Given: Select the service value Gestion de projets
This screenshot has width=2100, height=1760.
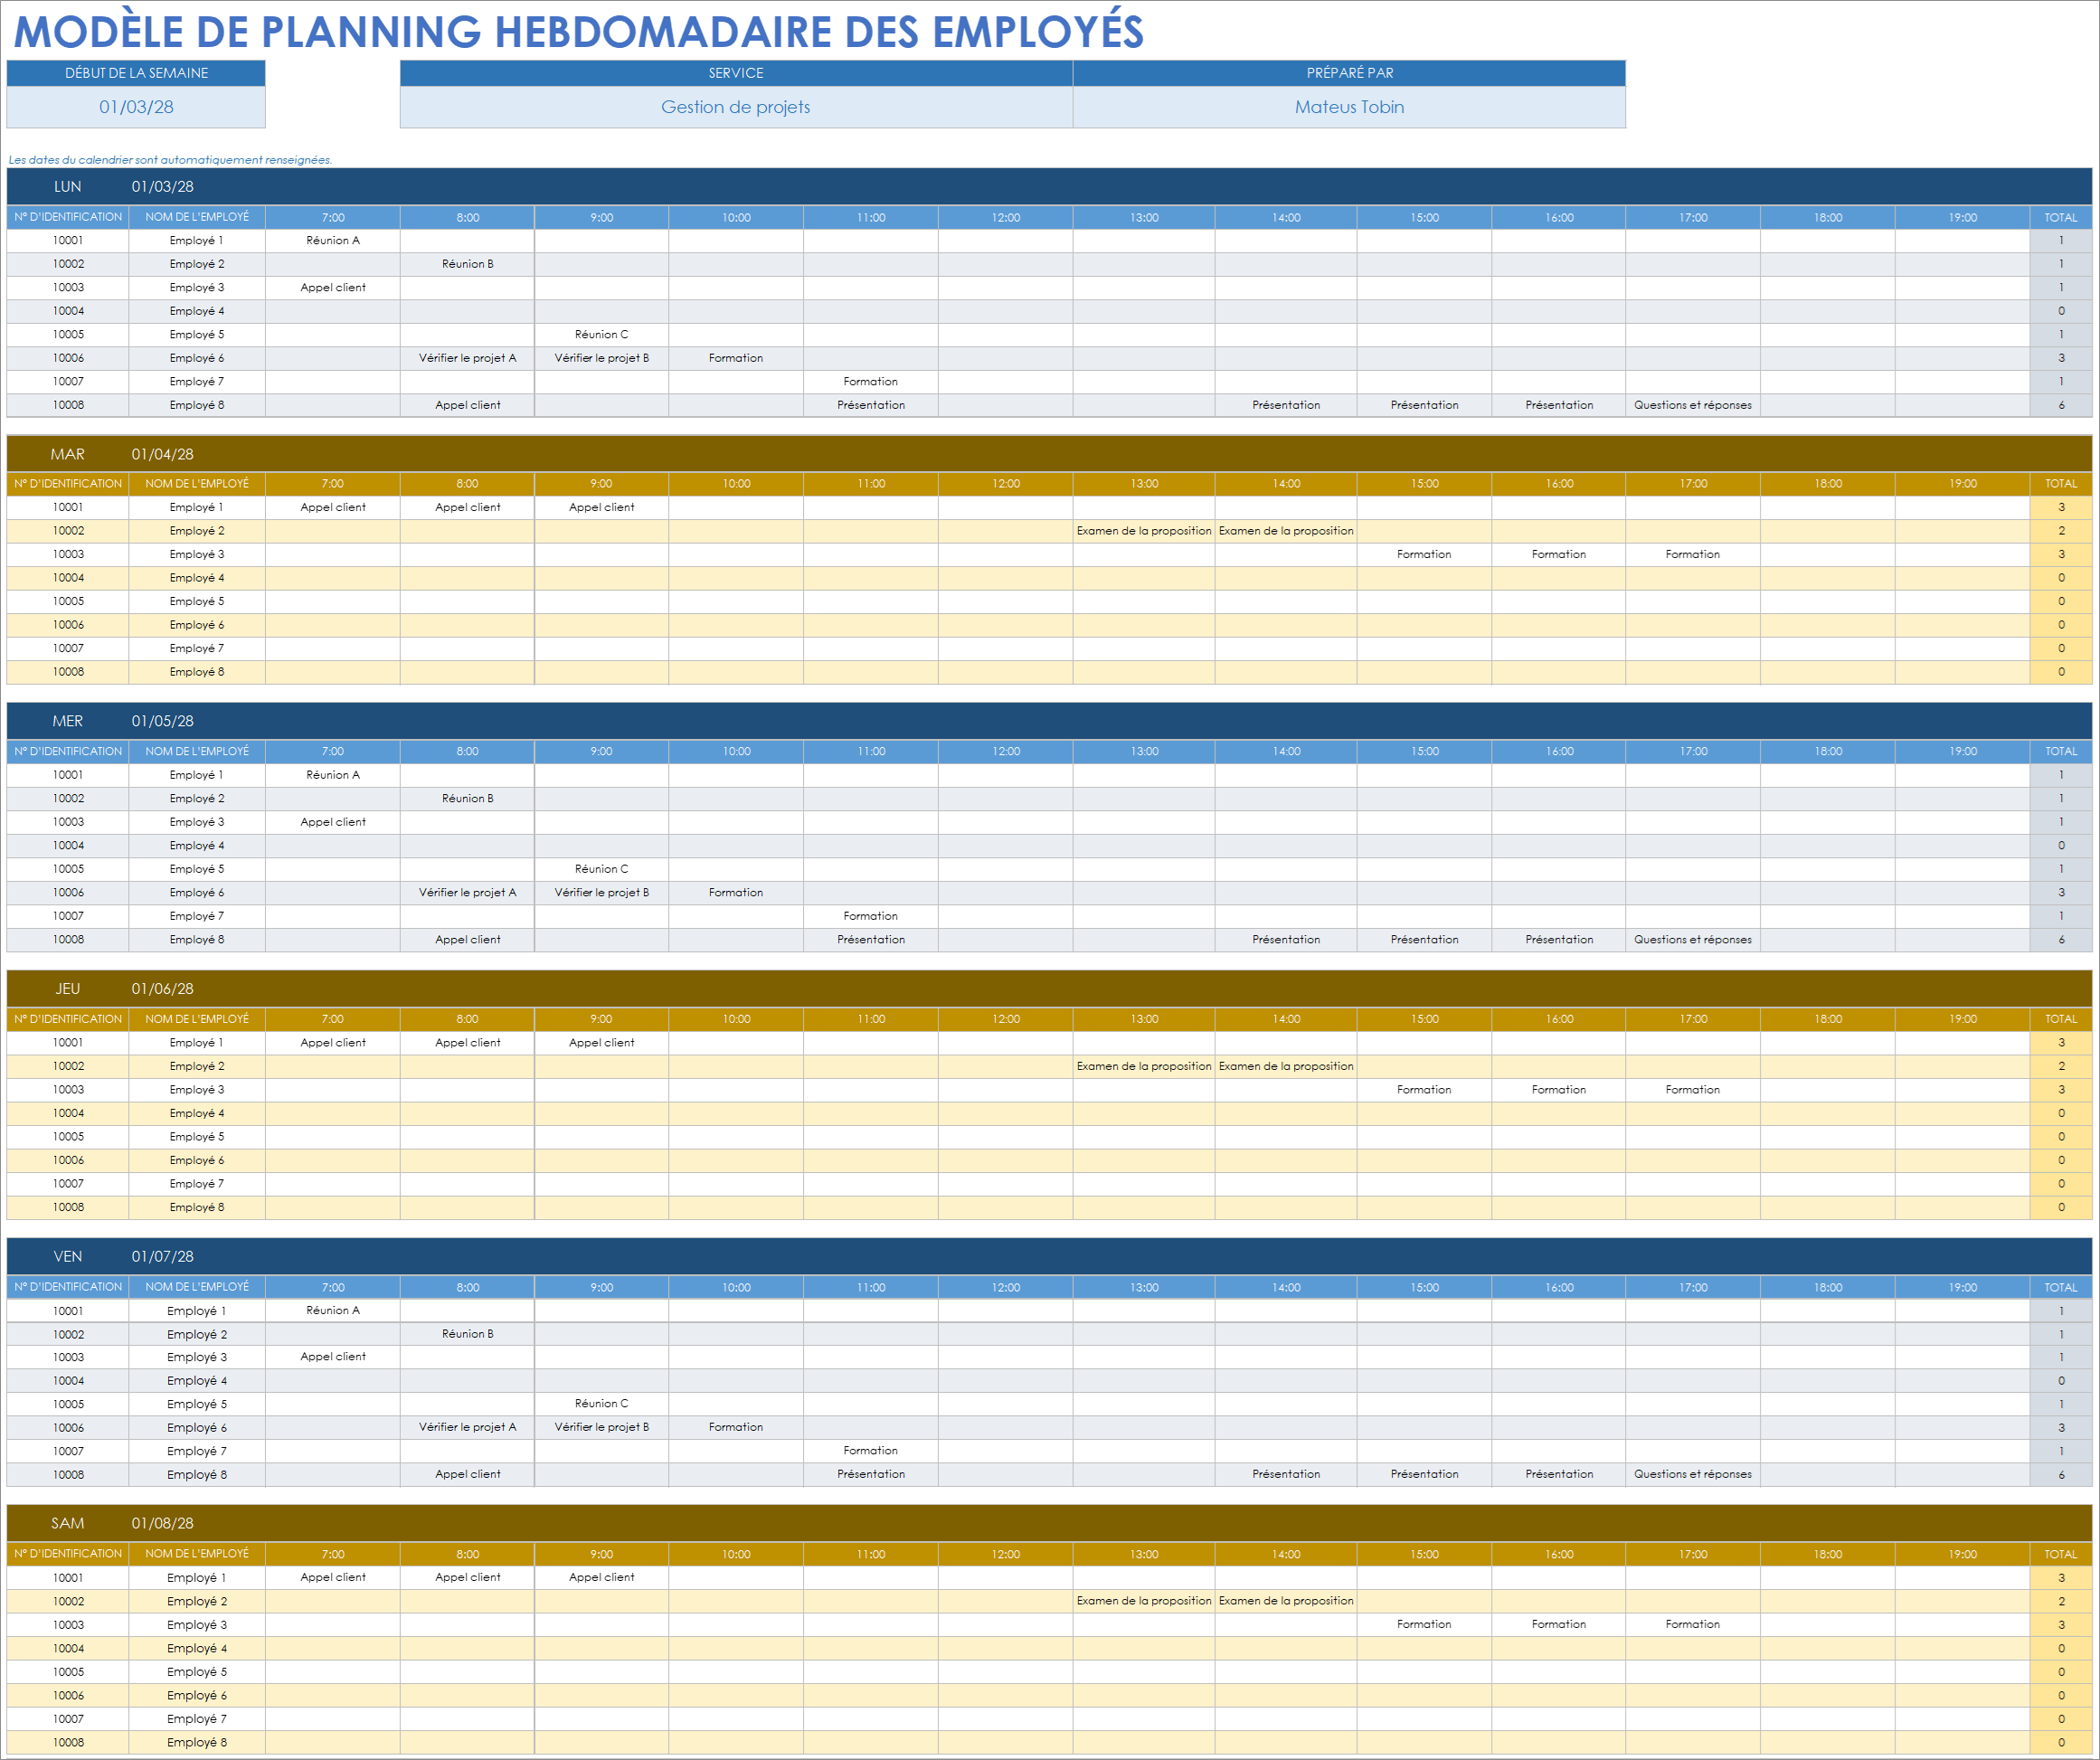Looking at the screenshot, I should tap(736, 107).
